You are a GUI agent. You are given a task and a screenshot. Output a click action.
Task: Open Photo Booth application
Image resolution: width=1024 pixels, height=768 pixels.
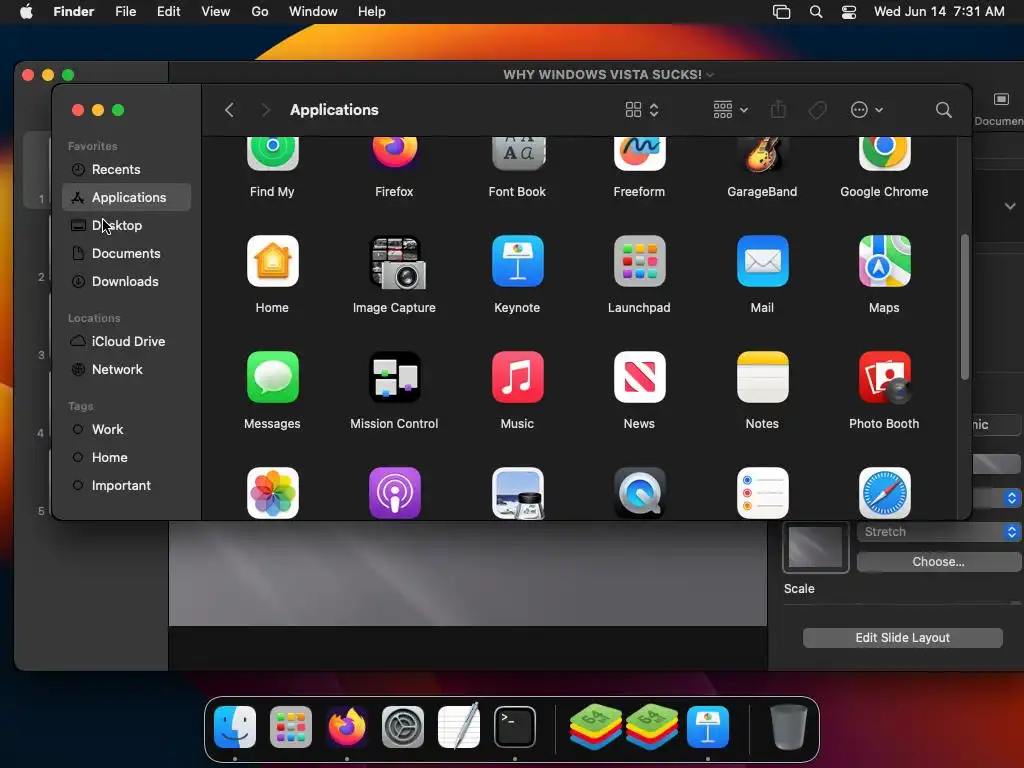(x=884, y=377)
